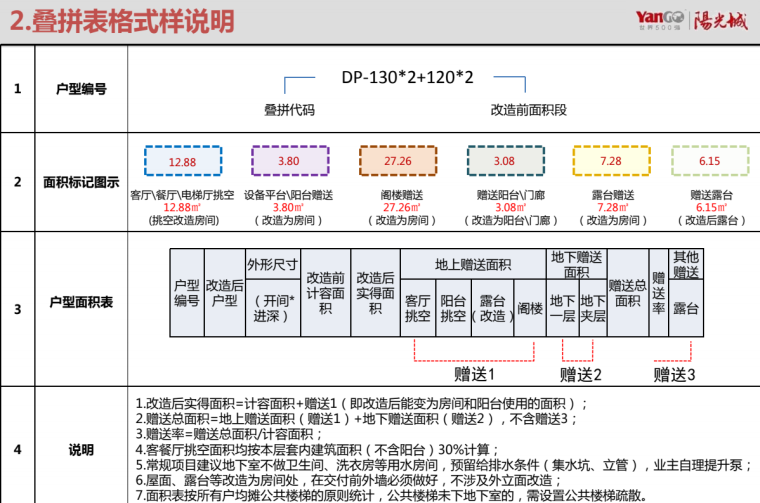Select the purple dashed 3.80 area box
The image size is (760, 503).
point(288,161)
